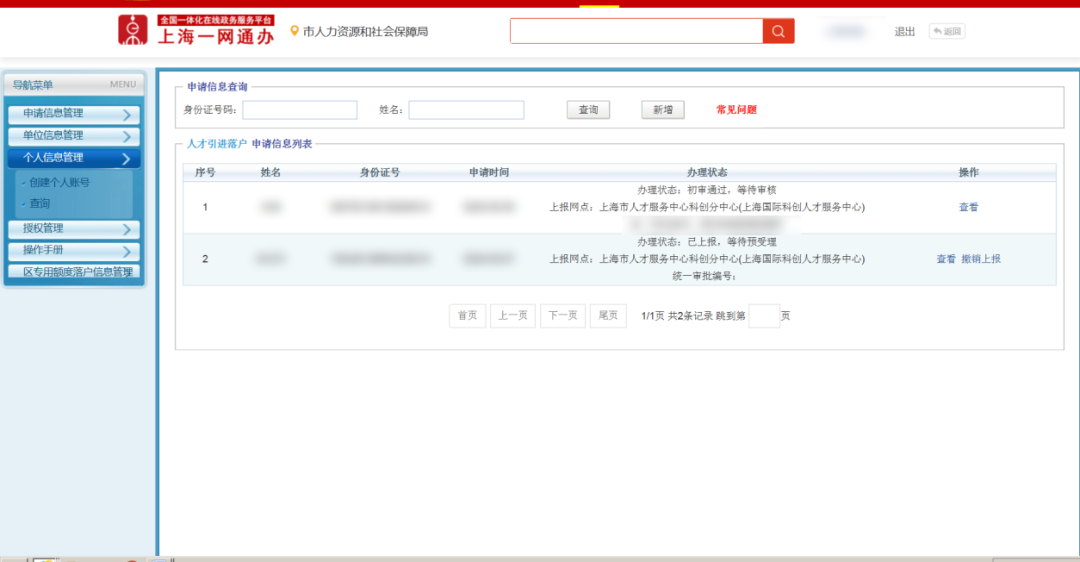Click 退出 to log out

click(904, 32)
